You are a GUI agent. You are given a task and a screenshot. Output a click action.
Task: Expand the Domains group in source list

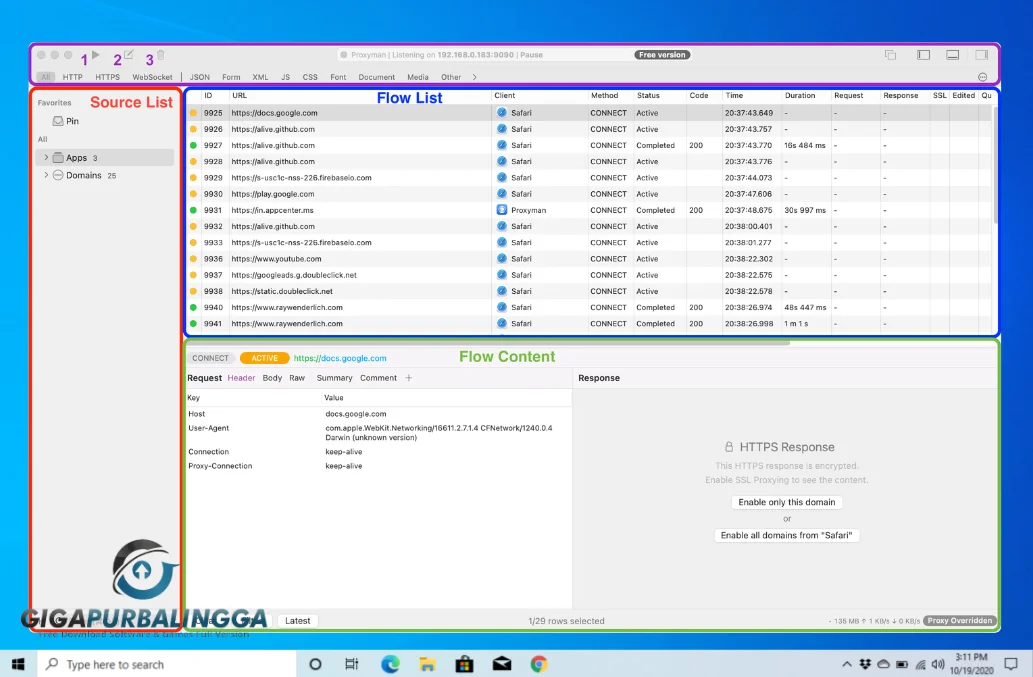(x=46, y=175)
